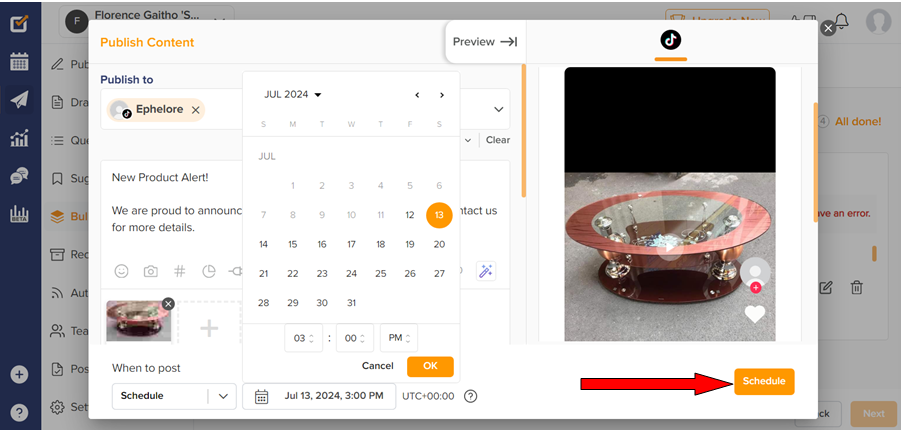This screenshot has height=430, width=903.
Task: Click the camera icon below post text
Action: [151, 271]
